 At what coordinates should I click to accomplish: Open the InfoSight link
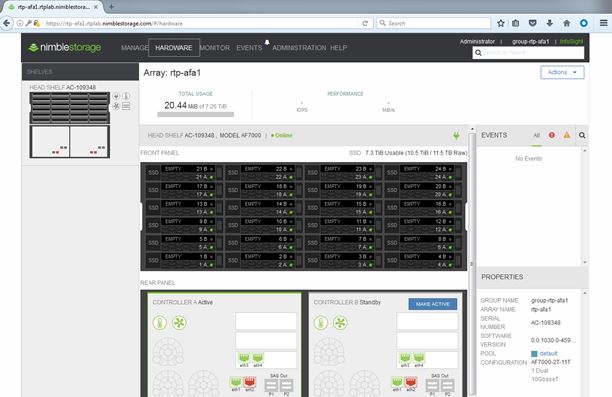(x=571, y=41)
